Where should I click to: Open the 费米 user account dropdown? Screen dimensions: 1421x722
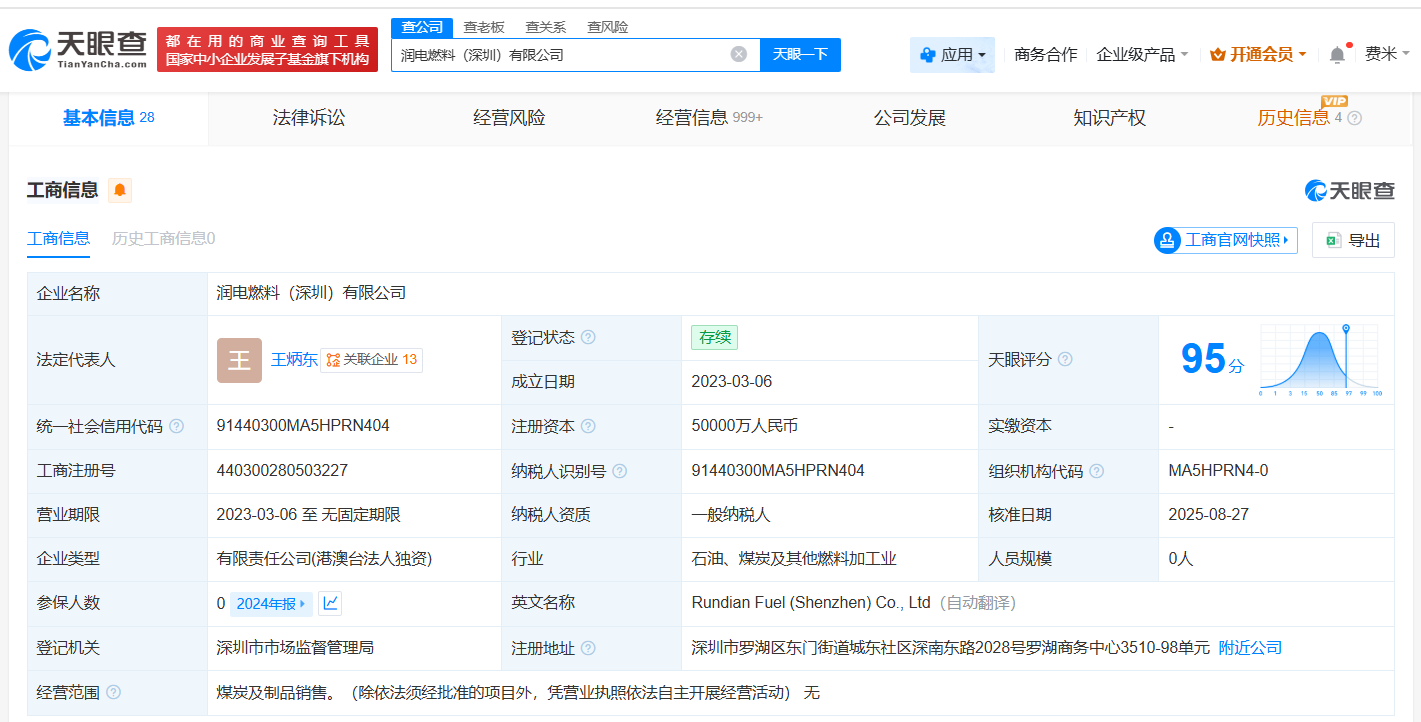pos(1387,54)
